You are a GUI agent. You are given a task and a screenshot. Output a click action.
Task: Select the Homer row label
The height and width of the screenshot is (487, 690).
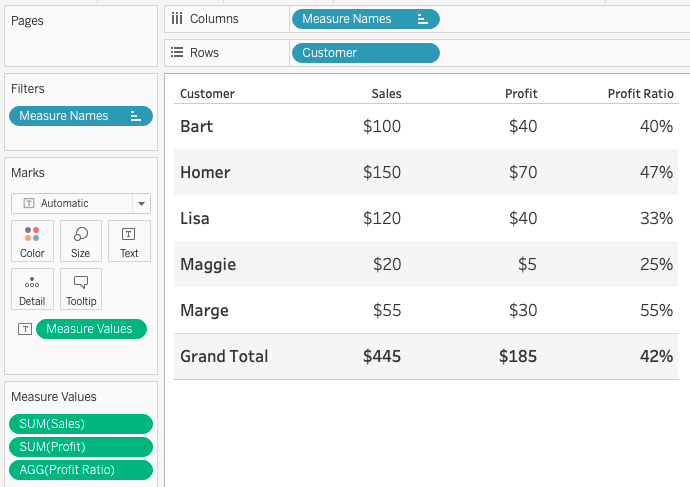pos(205,172)
